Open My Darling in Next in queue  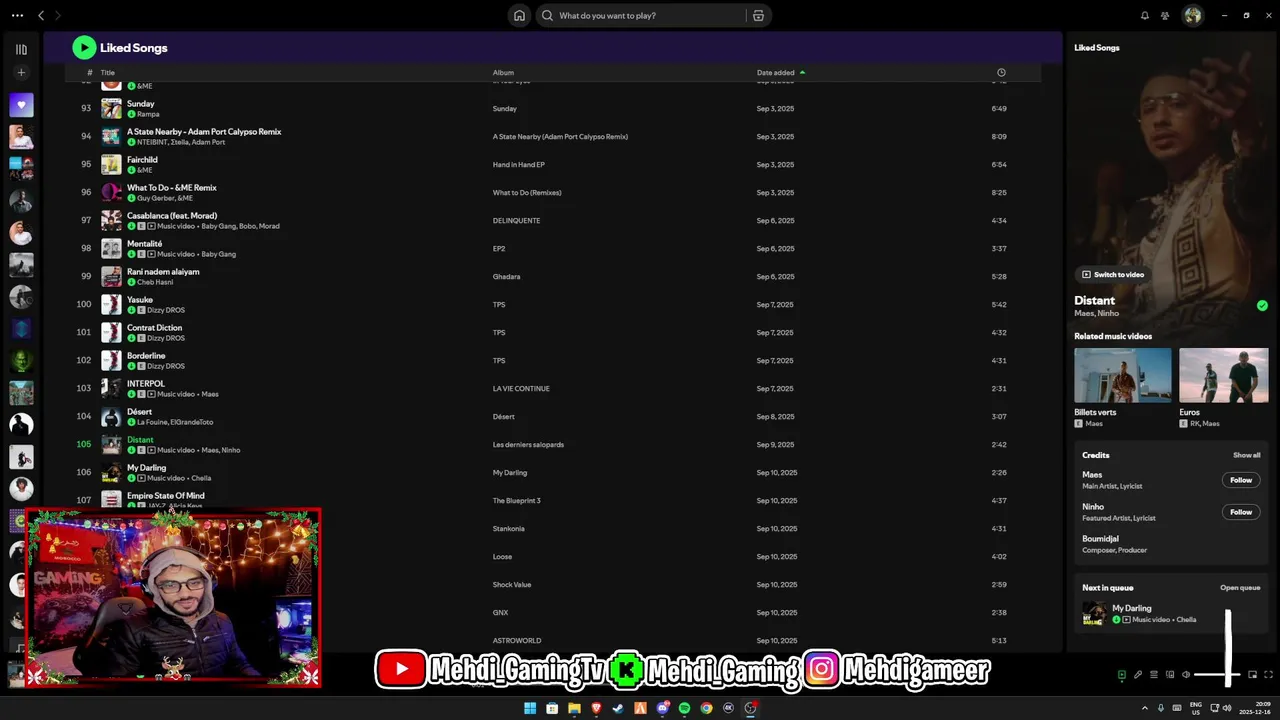click(1172, 613)
